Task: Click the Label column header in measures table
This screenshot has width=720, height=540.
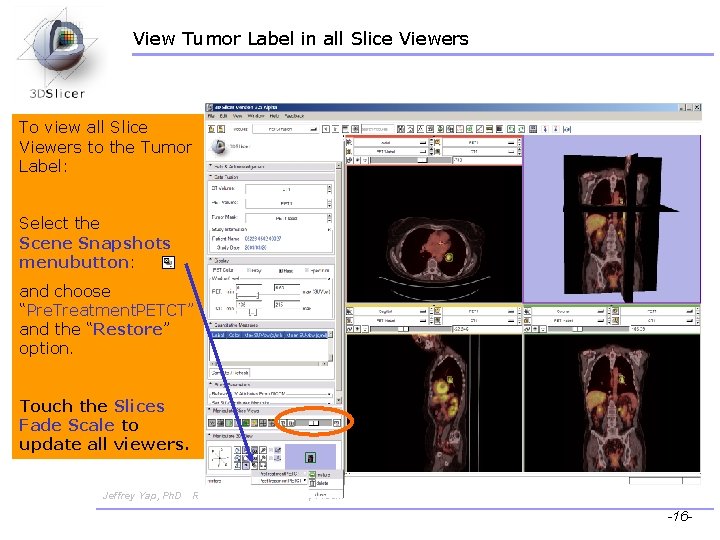Action: click(218, 335)
